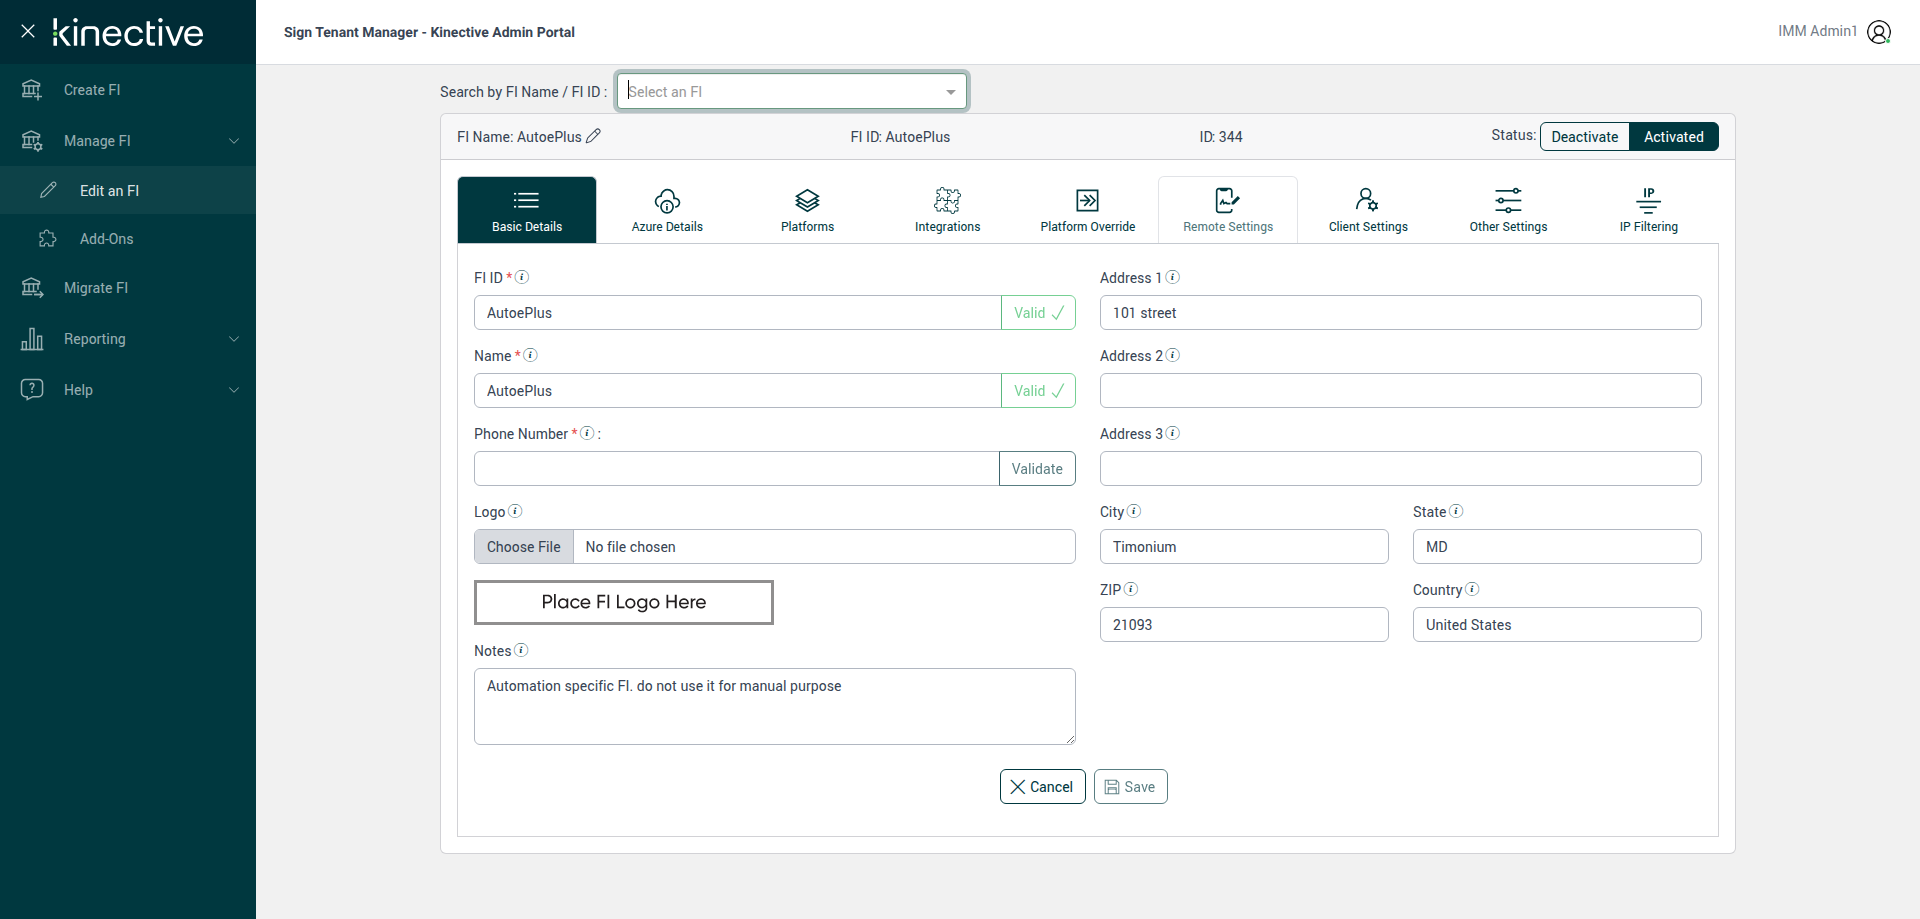Click the State input field

(x=1557, y=547)
